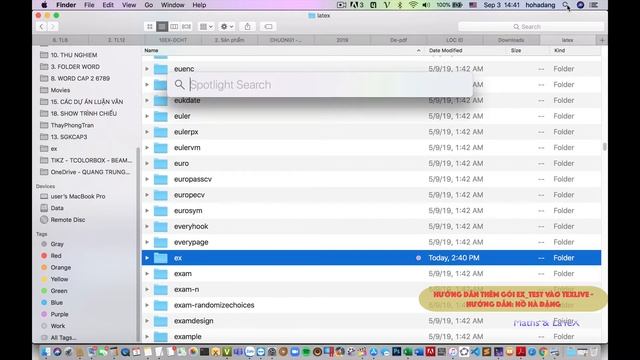This screenshot has height=360, width=640.
Task: Expand the exam folder
Action: pyautogui.click(x=147, y=274)
